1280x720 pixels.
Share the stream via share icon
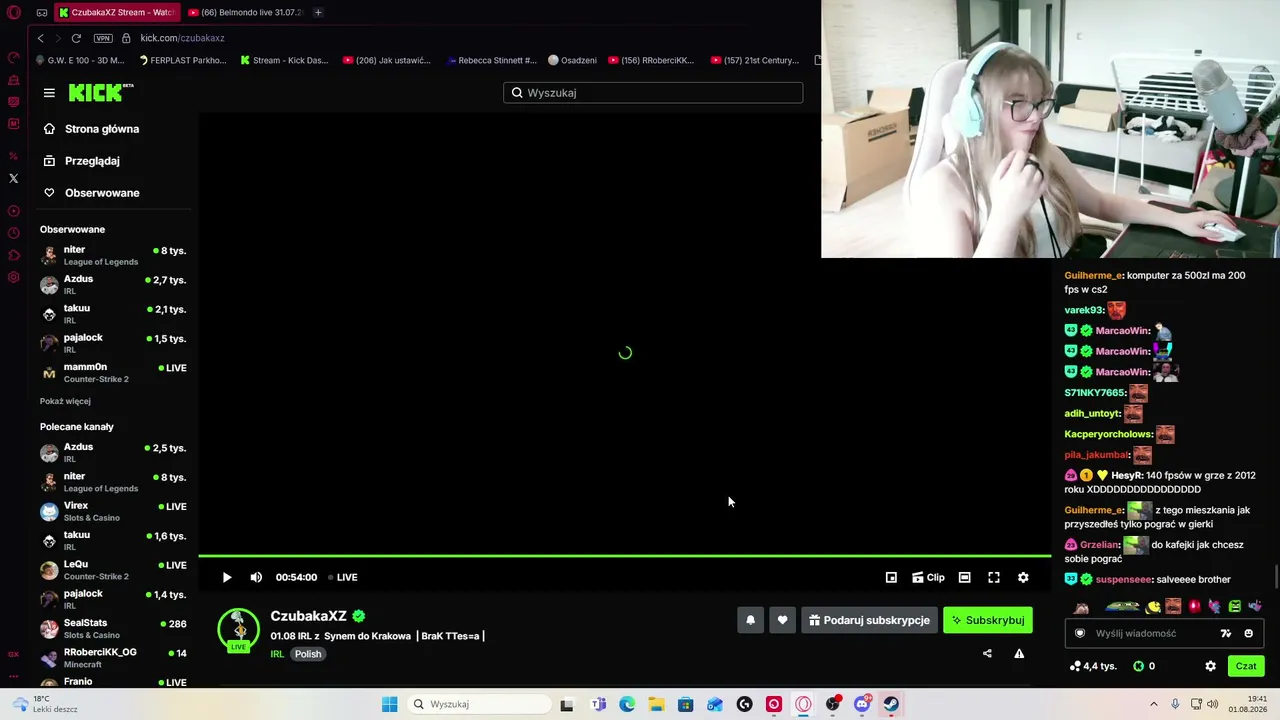987,654
